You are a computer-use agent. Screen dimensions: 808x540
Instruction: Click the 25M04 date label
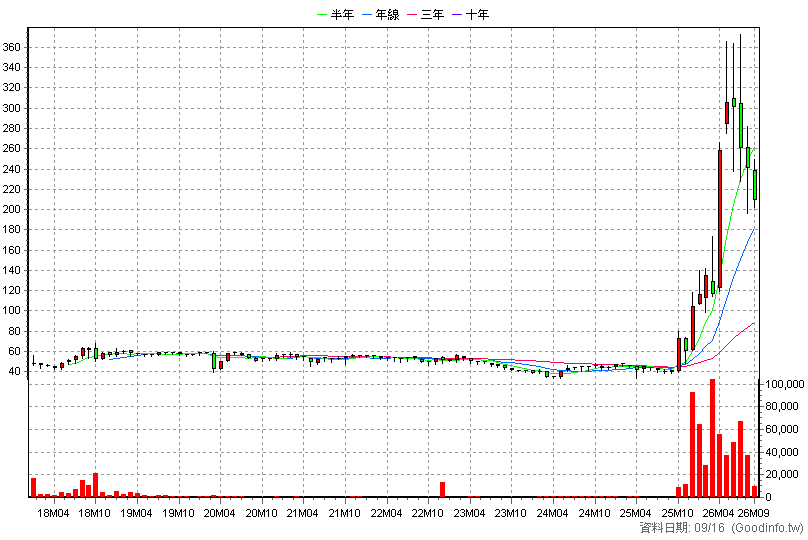[636, 513]
